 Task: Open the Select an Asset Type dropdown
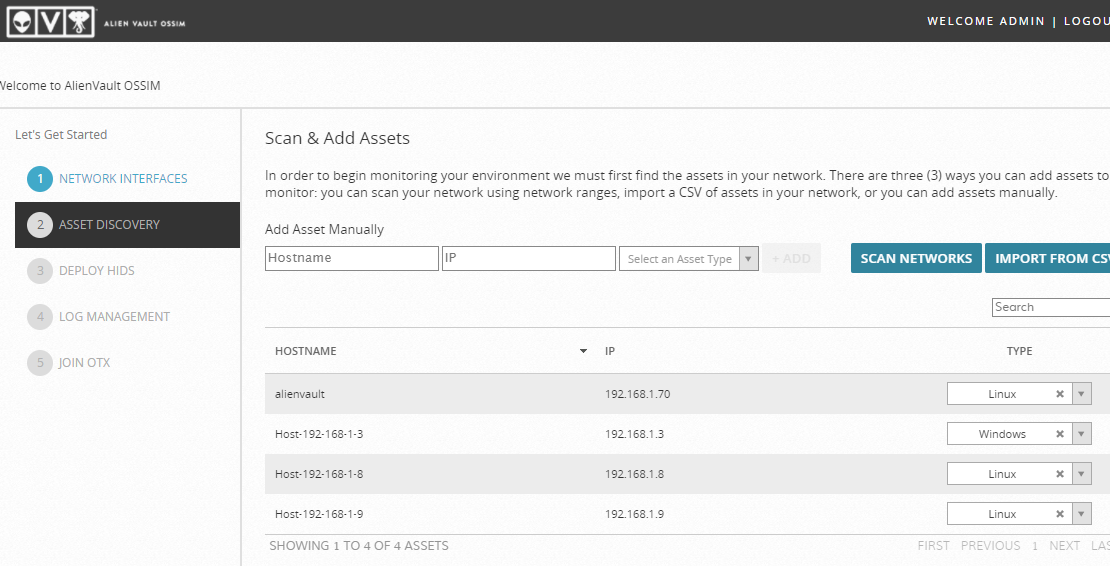(689, 259)
